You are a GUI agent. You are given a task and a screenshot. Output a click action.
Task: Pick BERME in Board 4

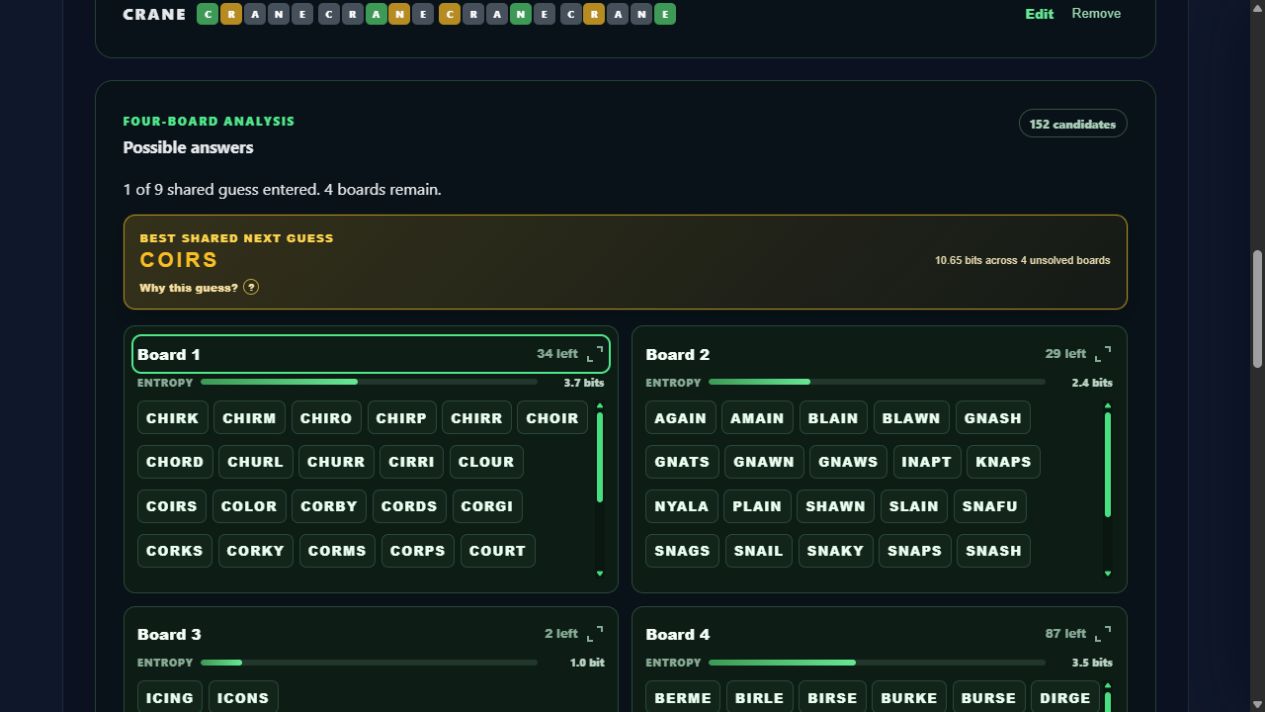(x=683, y=698)
